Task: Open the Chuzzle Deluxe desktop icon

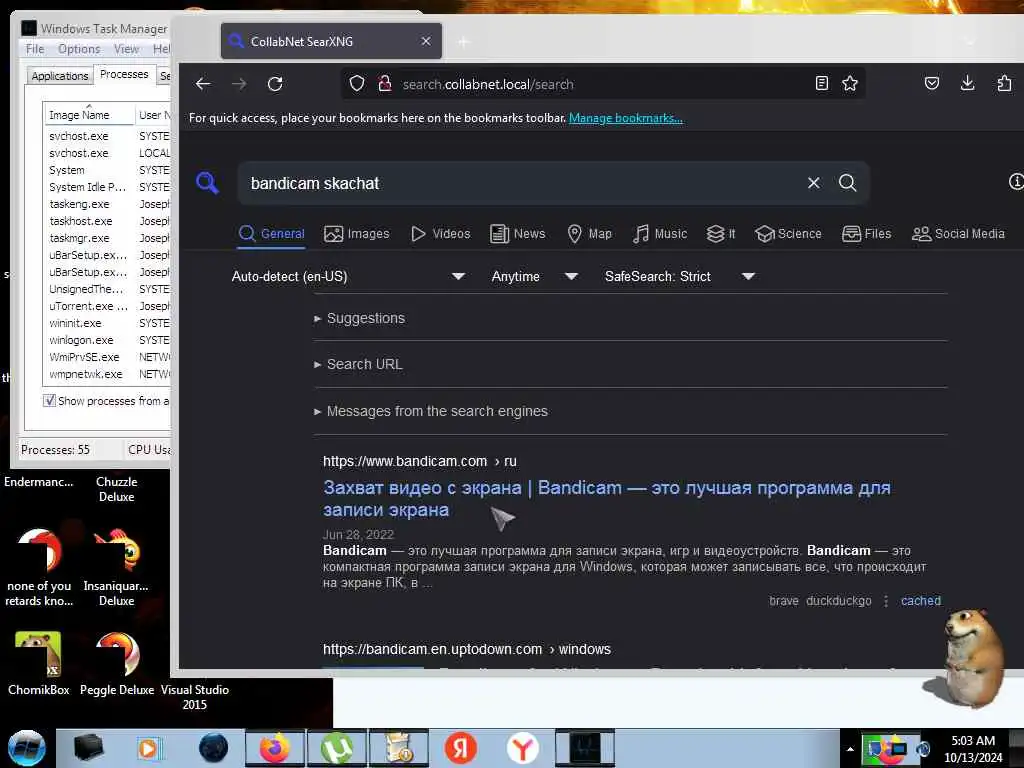Action: (x=116, y=489)
